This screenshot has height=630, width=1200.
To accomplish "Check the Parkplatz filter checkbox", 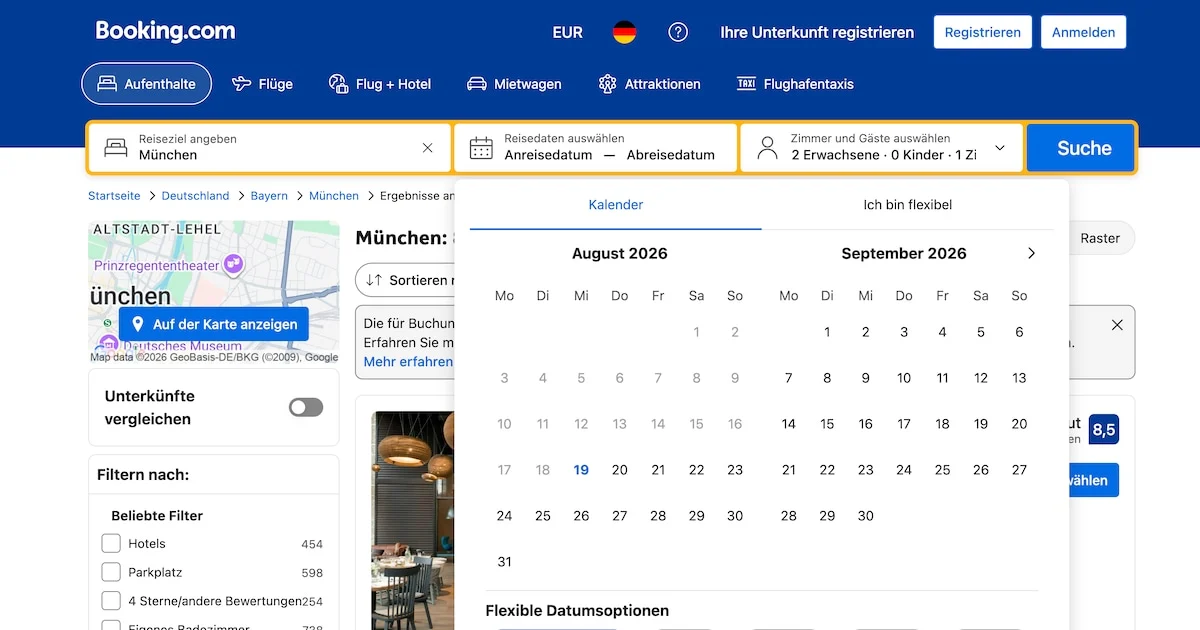I will tap(111, 573).
